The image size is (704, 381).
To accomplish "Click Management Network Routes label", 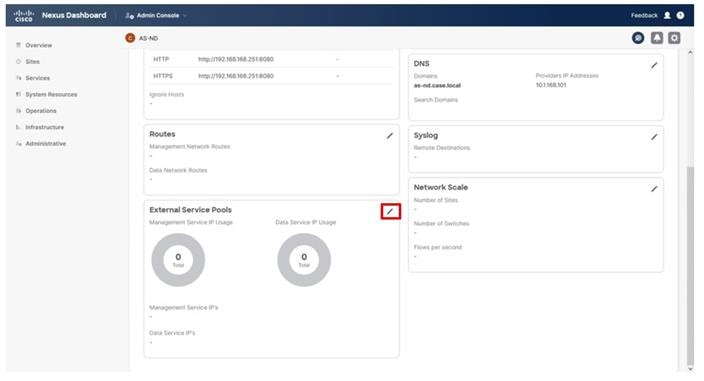I will tap(189, 146).
